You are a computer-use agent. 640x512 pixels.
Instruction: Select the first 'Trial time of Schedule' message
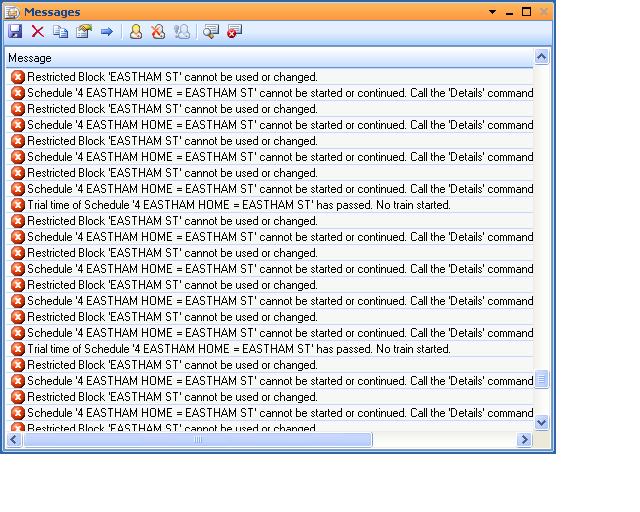tap(238, 205)
